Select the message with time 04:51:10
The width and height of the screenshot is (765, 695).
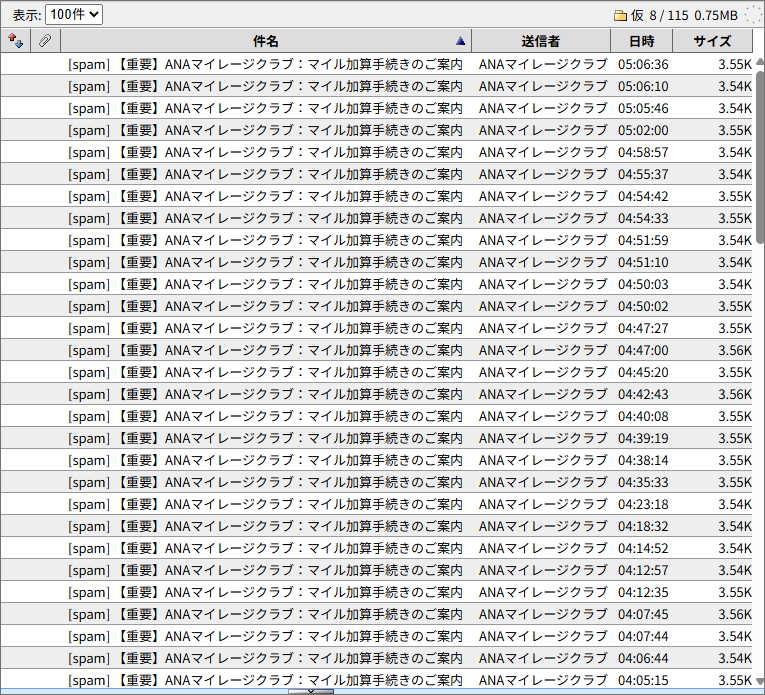click(376, 262)
